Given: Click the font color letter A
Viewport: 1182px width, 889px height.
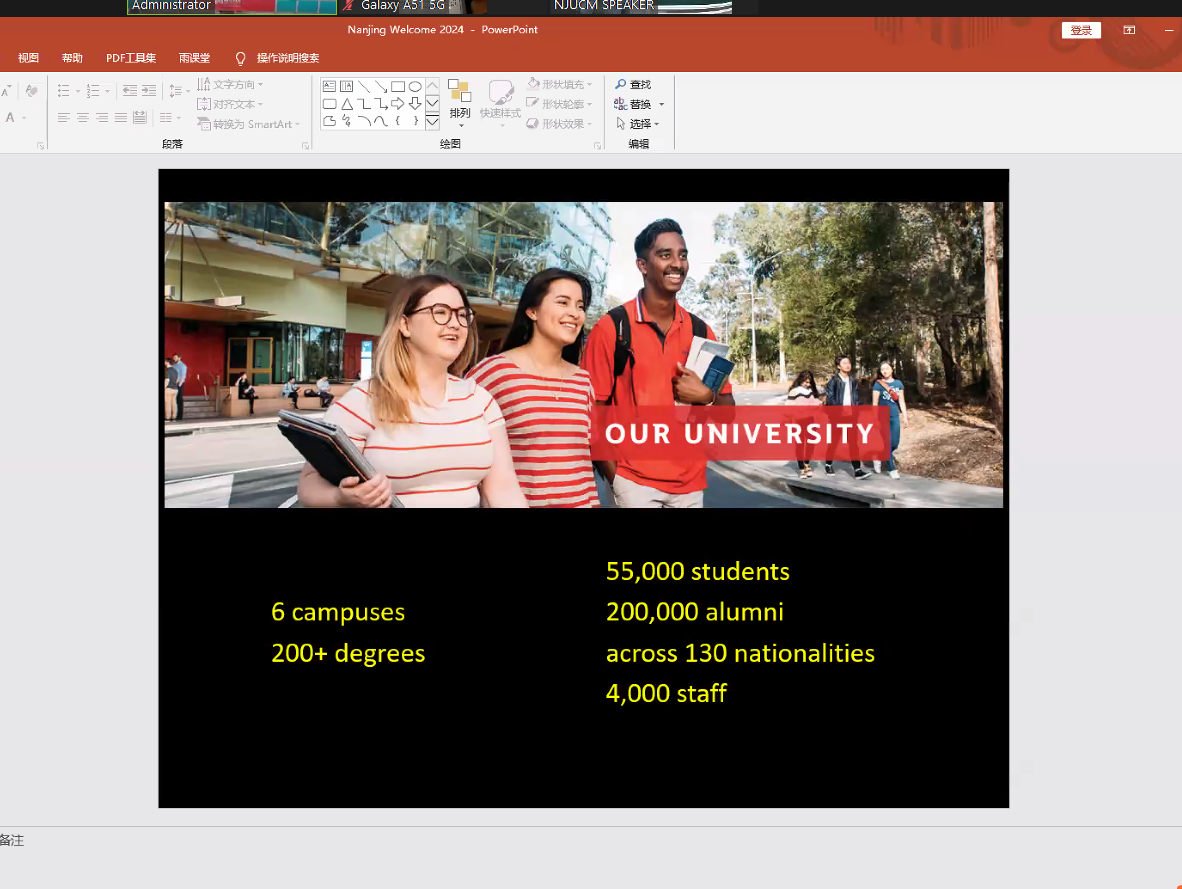Looking at the screenshot, I should 10,118.
